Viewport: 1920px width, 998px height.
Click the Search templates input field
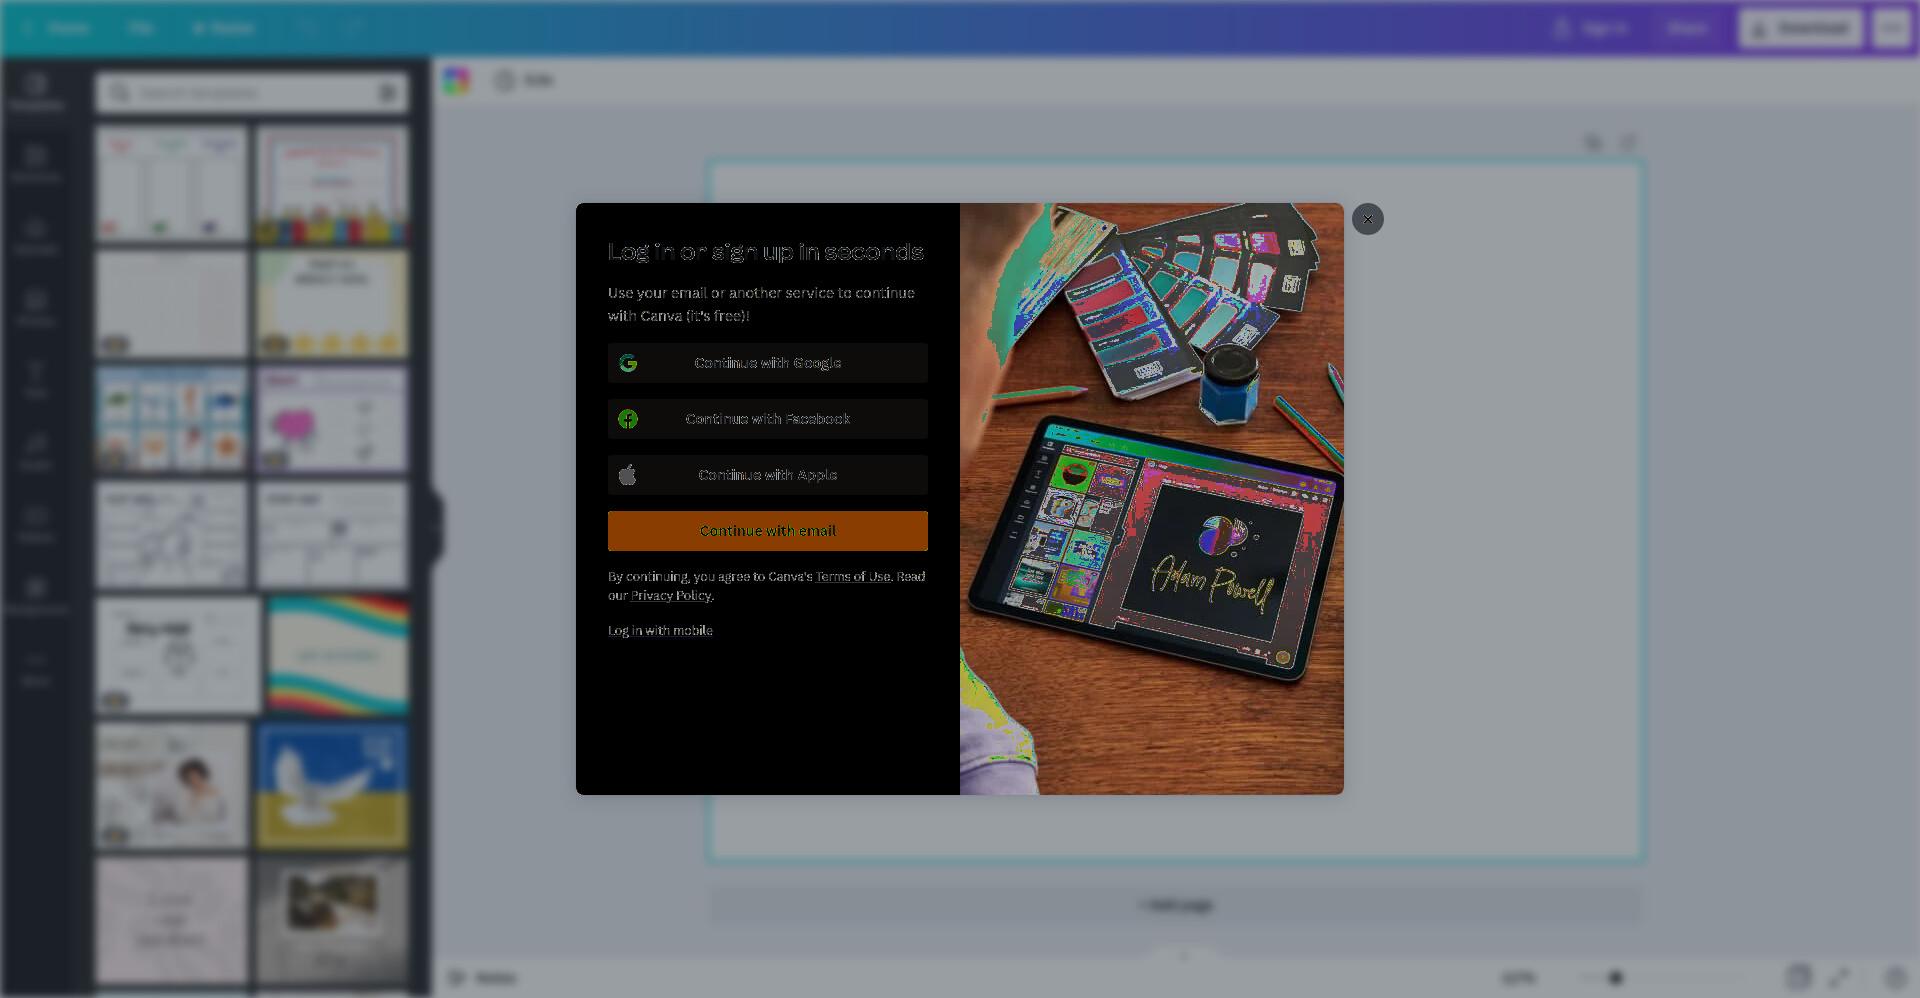pos(252,93)
